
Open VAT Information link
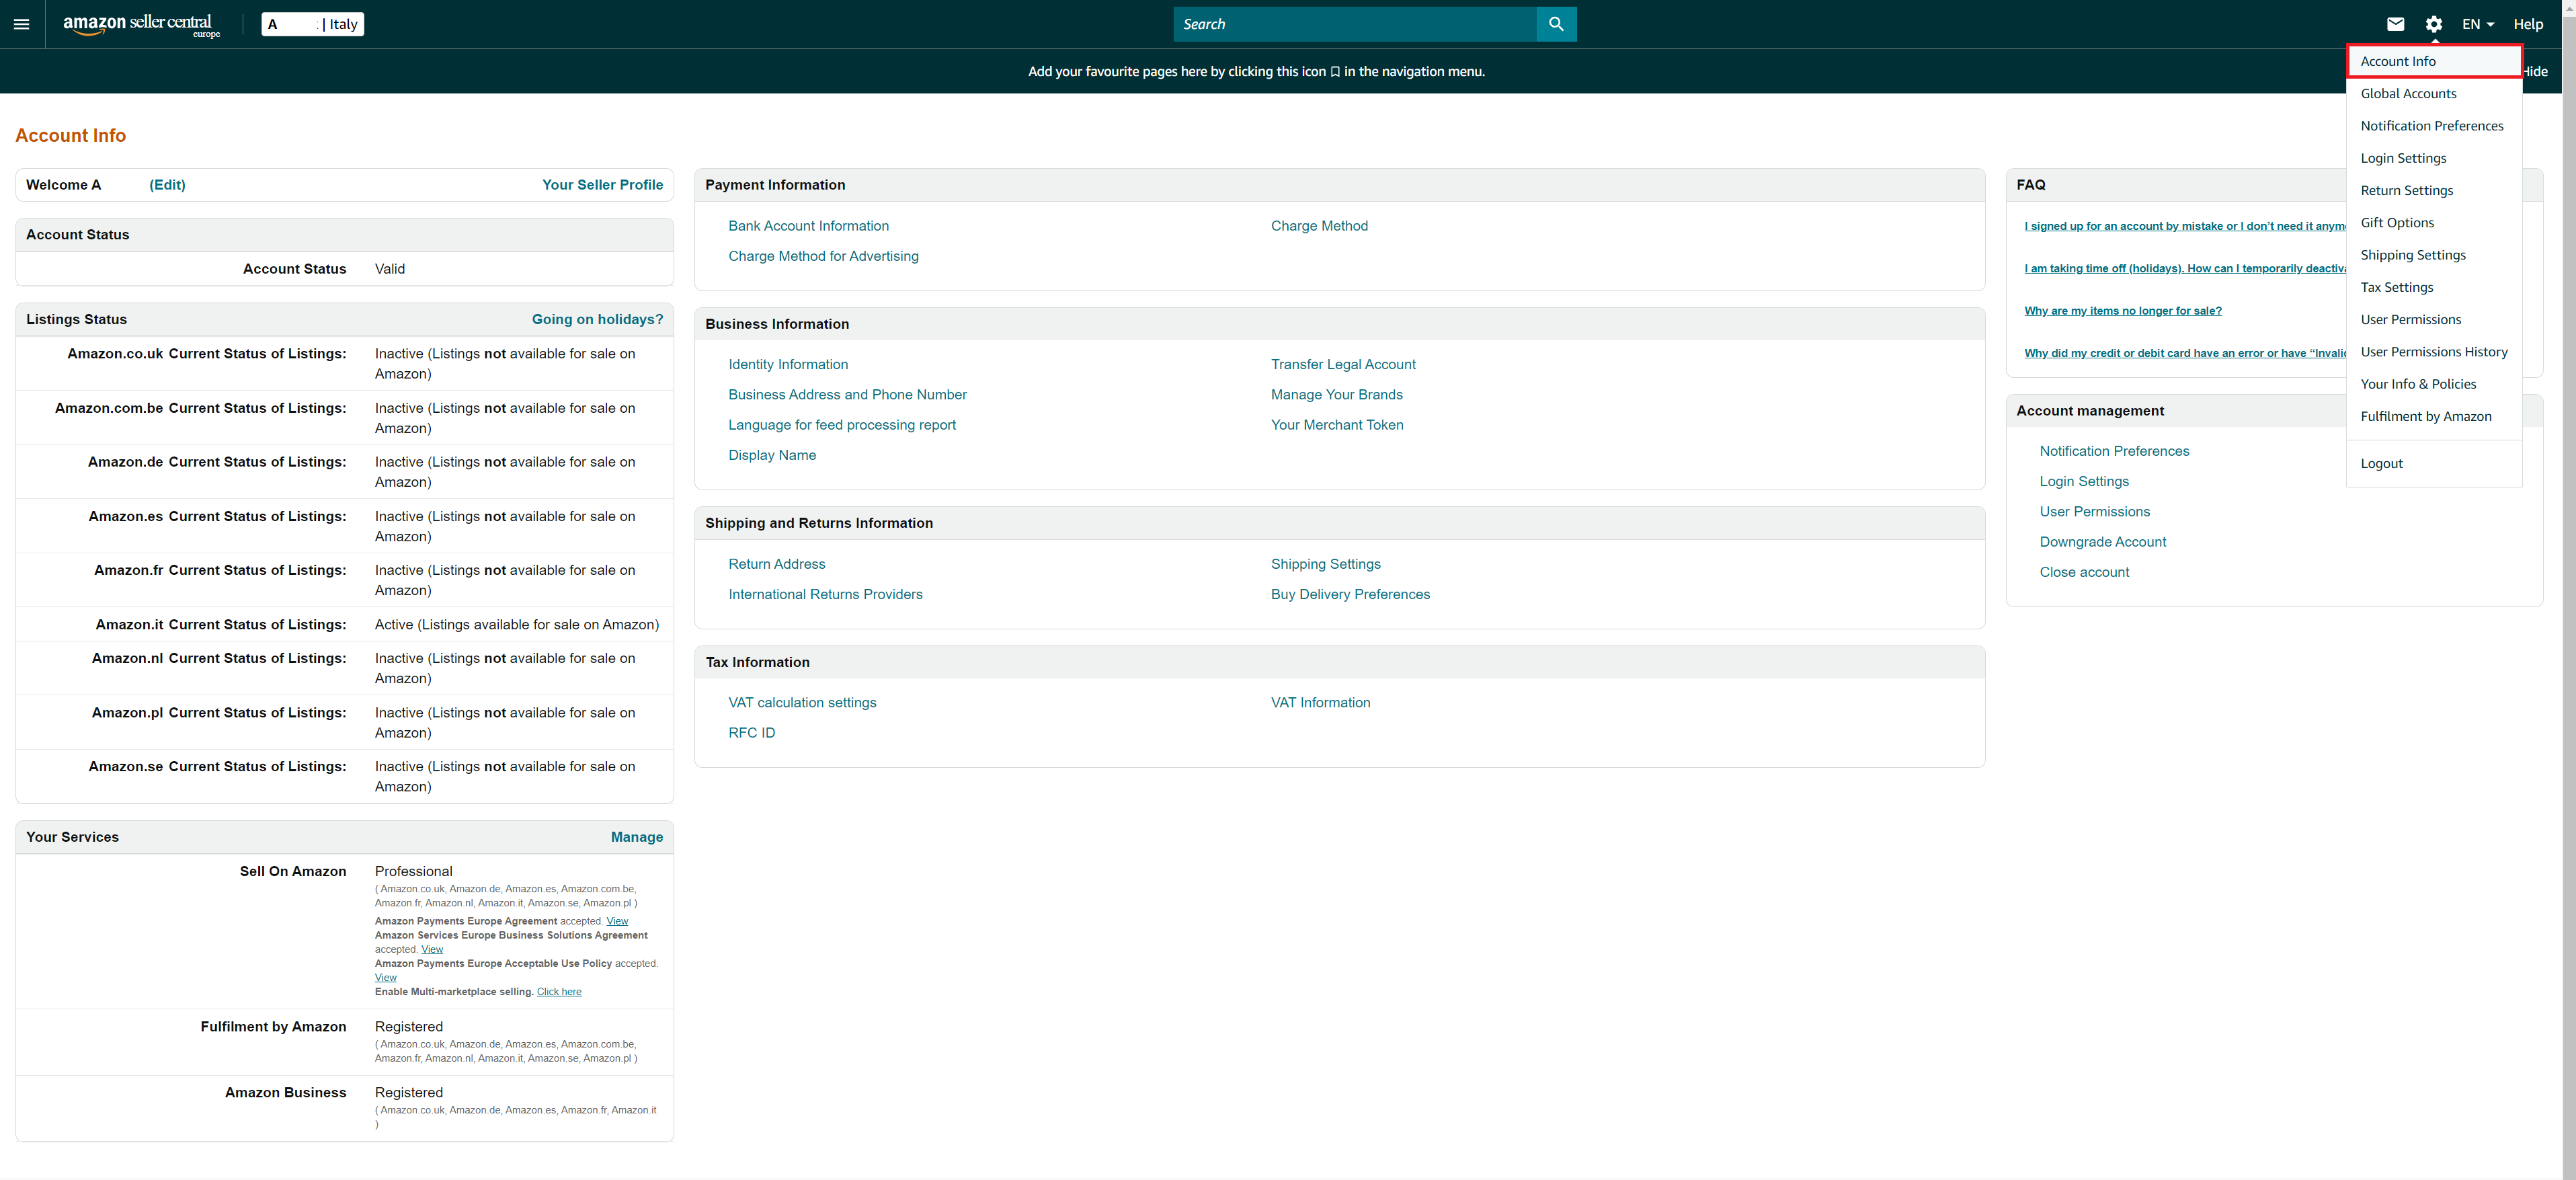click(x=1320, y=703)
